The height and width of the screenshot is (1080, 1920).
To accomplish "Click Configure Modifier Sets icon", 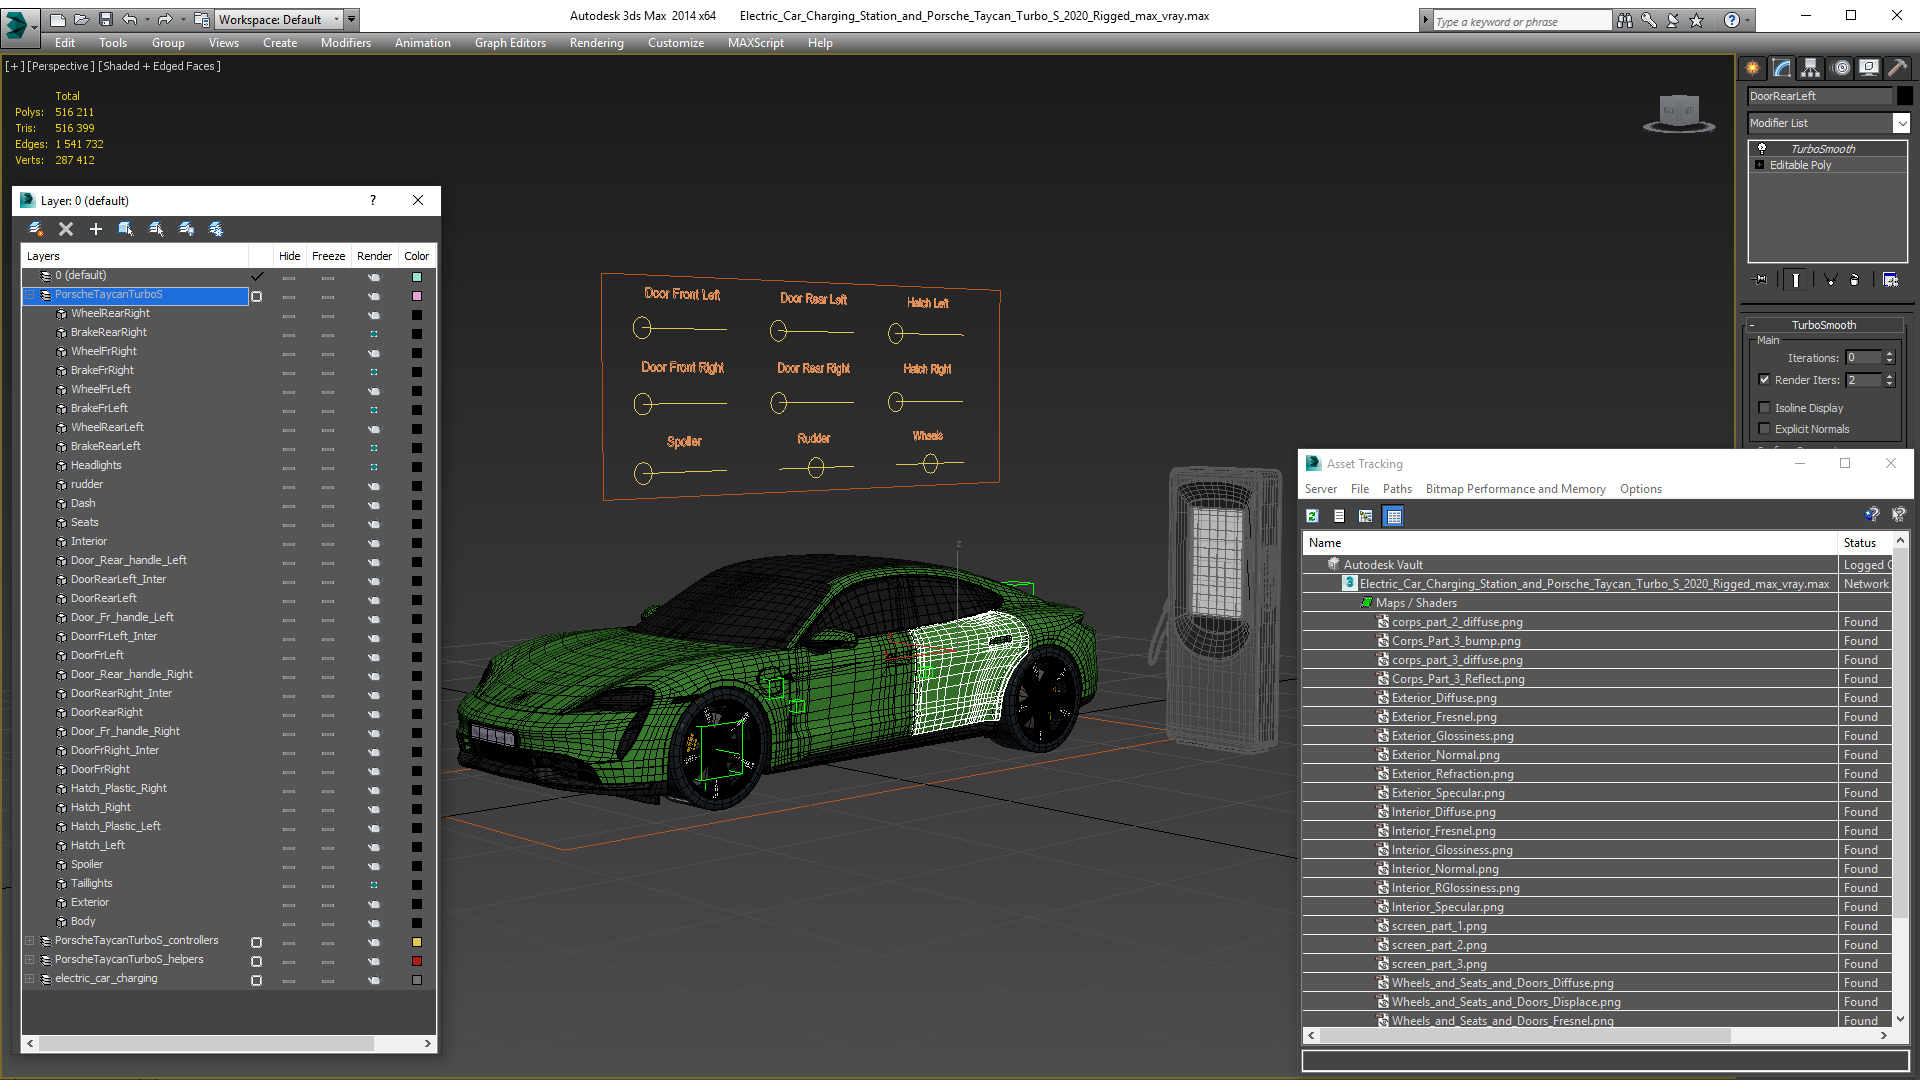I will tap(1890, 280).
